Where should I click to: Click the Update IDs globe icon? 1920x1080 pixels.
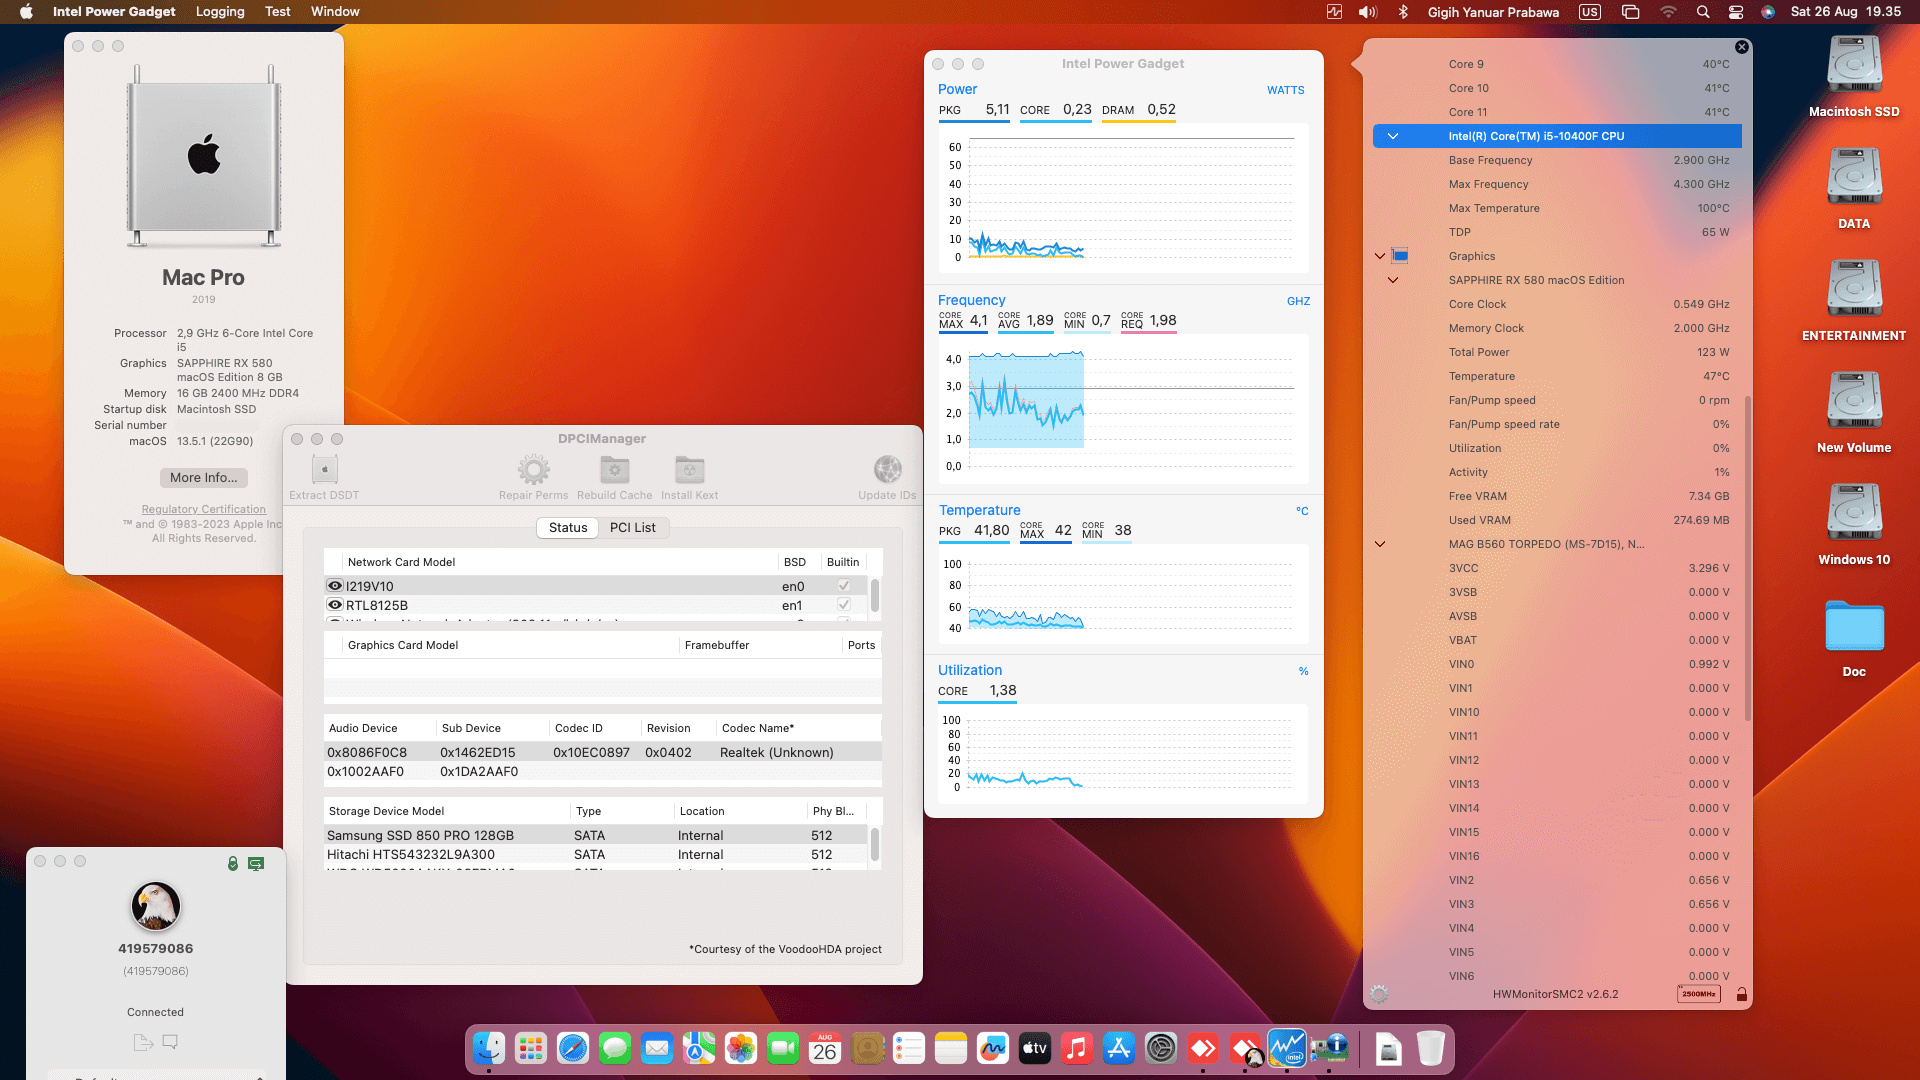[x=887, y=468]
